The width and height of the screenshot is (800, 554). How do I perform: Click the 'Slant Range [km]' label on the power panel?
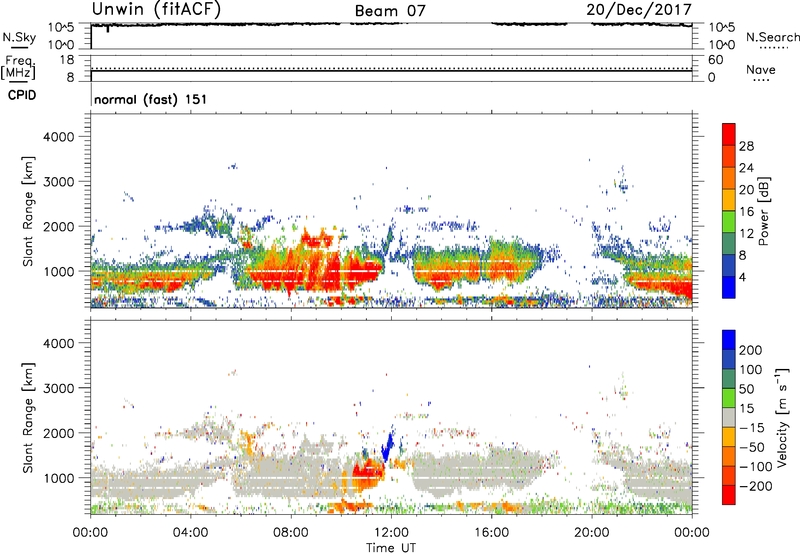click(x=28, y=211)
